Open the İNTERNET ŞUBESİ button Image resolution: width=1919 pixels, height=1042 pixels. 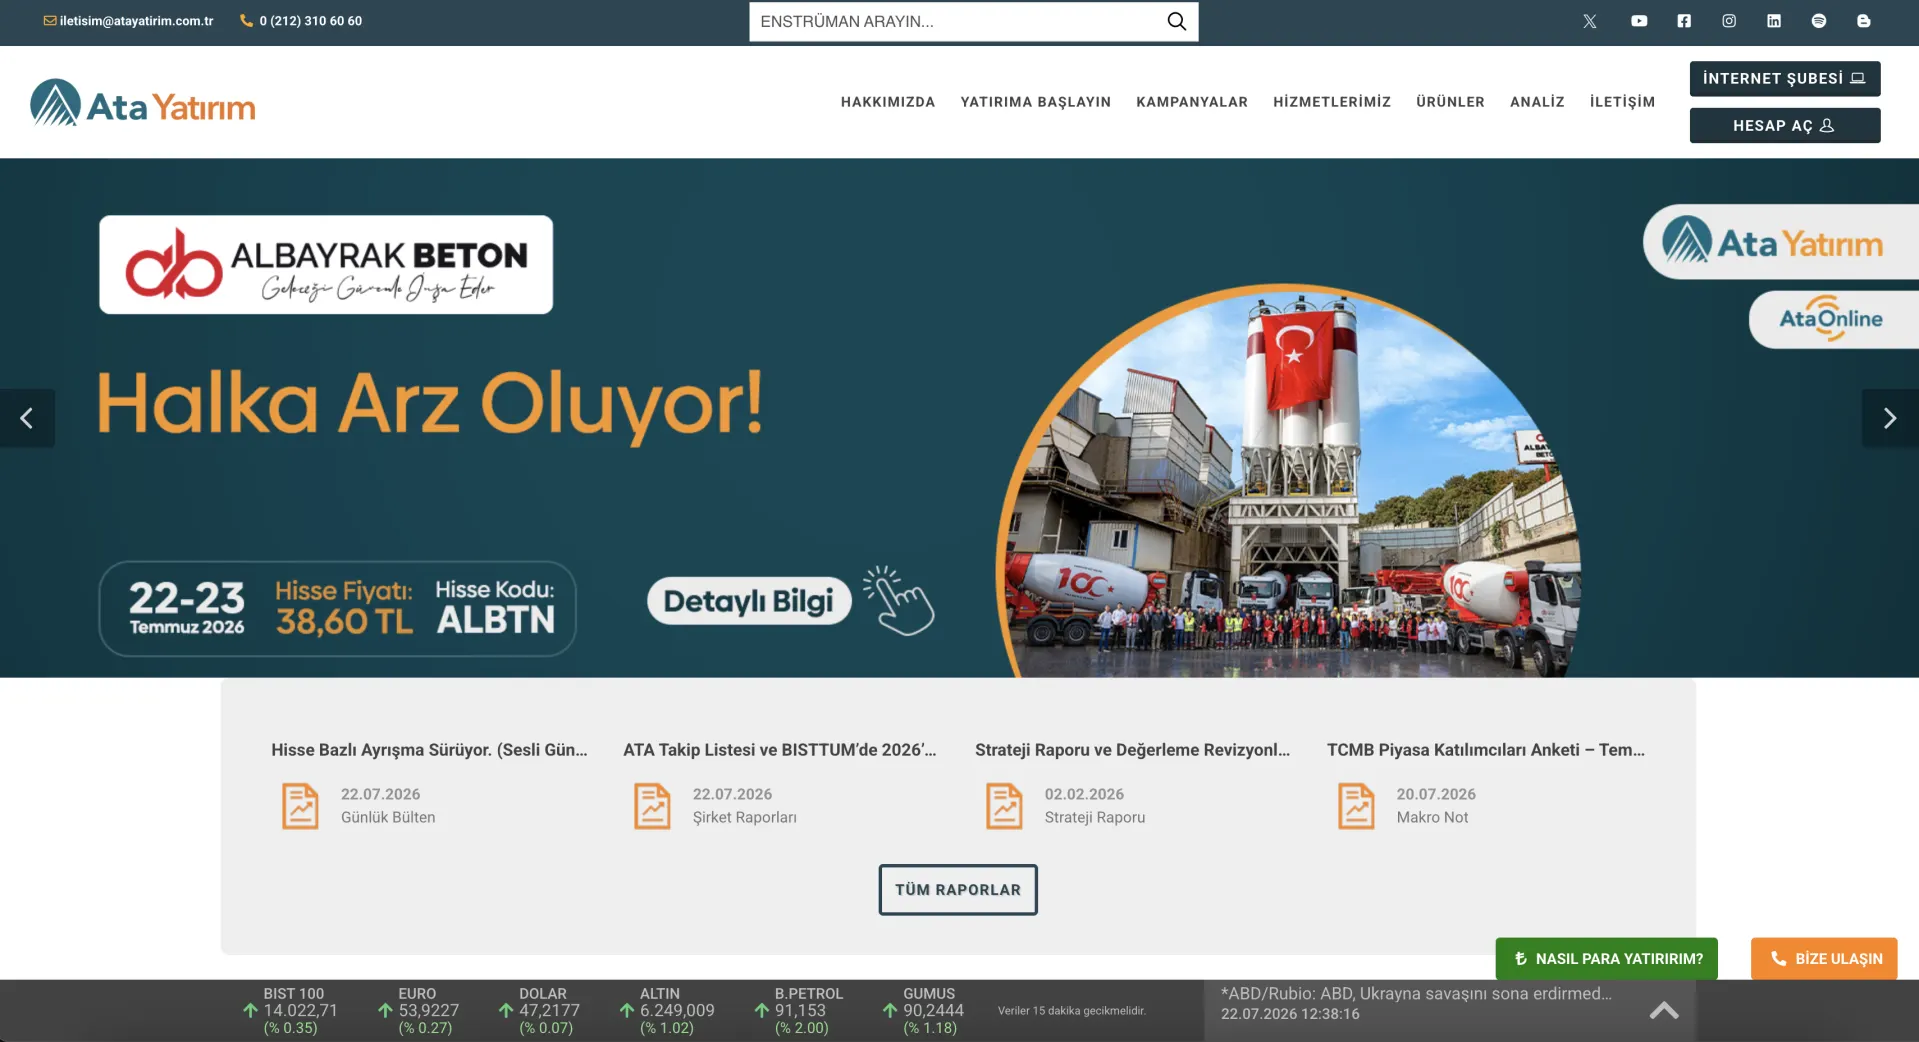[x=1785, y=79]
